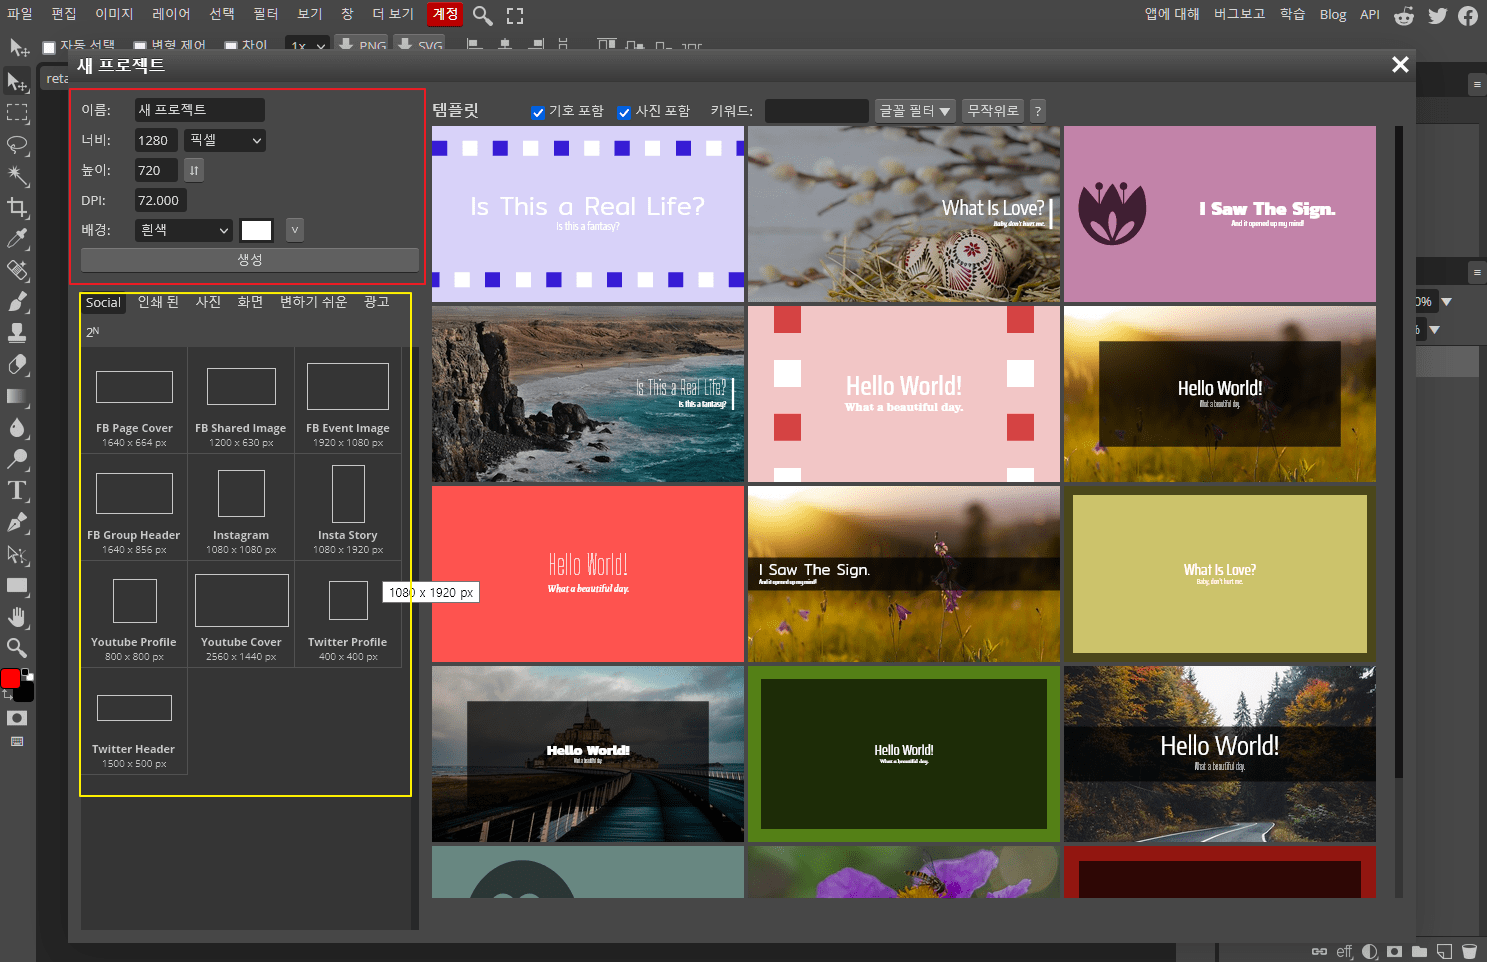The width and height of the screenshot is (1487, 962).
Task: Click the red 계정 account menu
Action: tap(445, 14)
